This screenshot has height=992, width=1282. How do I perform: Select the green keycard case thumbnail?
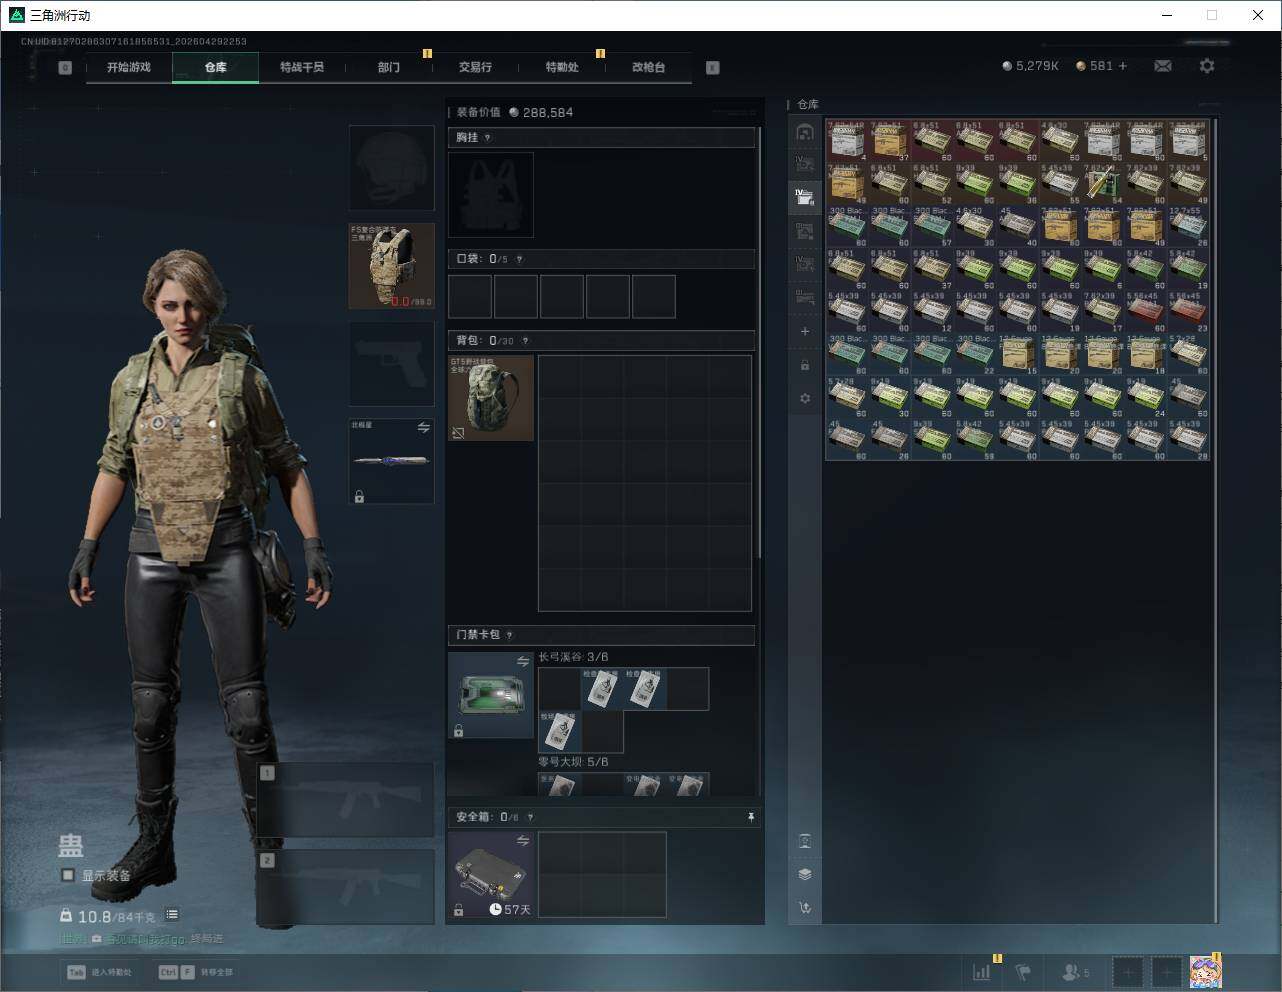tap(491, 696)
